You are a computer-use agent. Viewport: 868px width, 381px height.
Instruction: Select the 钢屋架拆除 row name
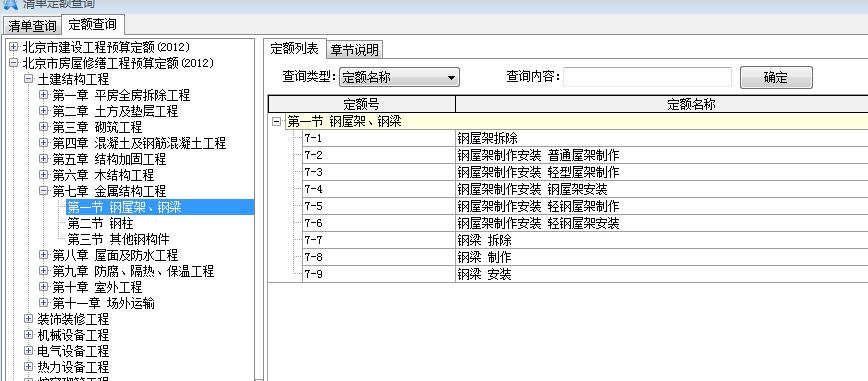click(x=487, y=138)
